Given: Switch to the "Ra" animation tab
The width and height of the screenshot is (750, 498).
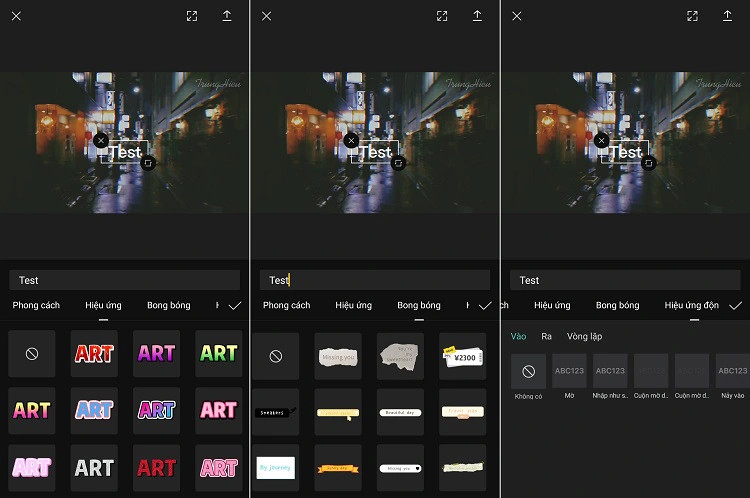Looking at the screenshot, I should coord(547,337).
